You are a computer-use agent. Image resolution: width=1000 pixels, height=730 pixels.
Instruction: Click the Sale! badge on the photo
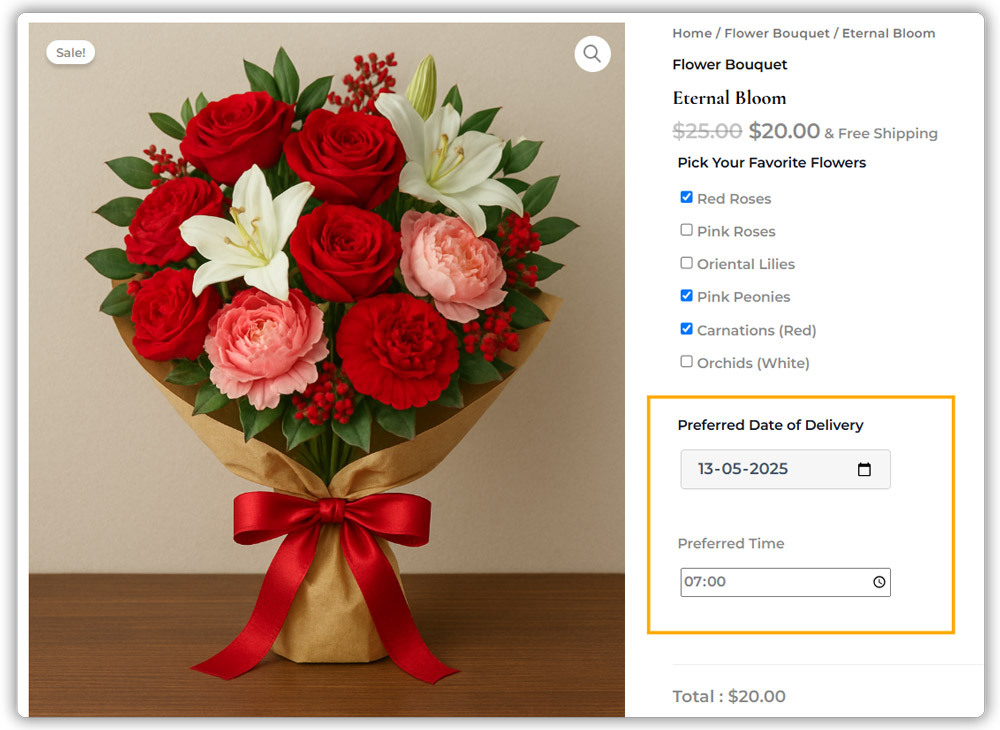click(70, 52)
